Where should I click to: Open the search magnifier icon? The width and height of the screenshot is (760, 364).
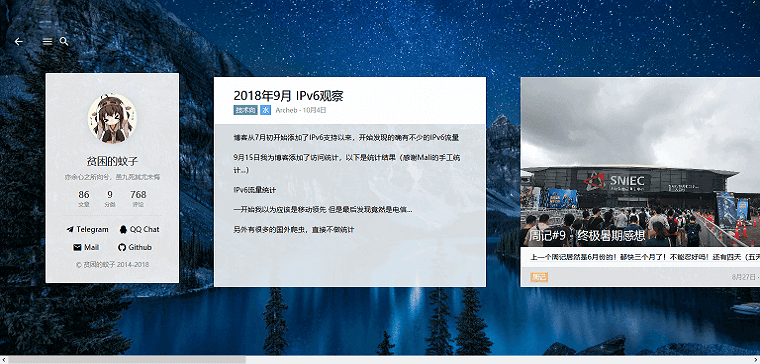[64, 42]
